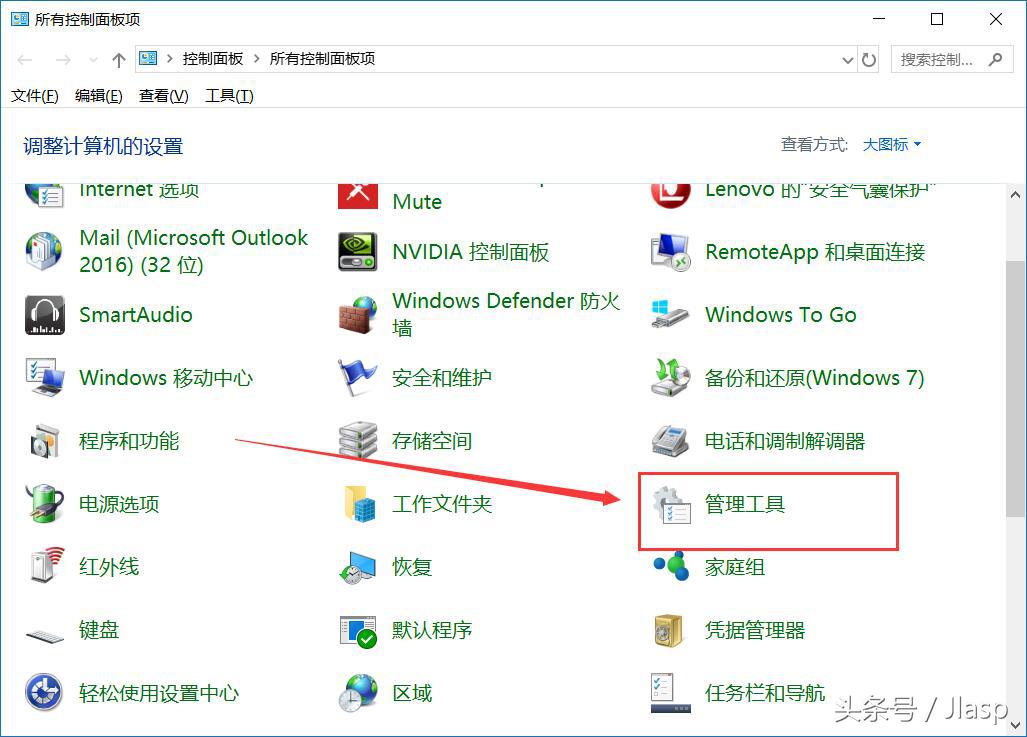1027x737 pixels.
Task: Open Windows To Go text link
Action: (x=781, y=314)
